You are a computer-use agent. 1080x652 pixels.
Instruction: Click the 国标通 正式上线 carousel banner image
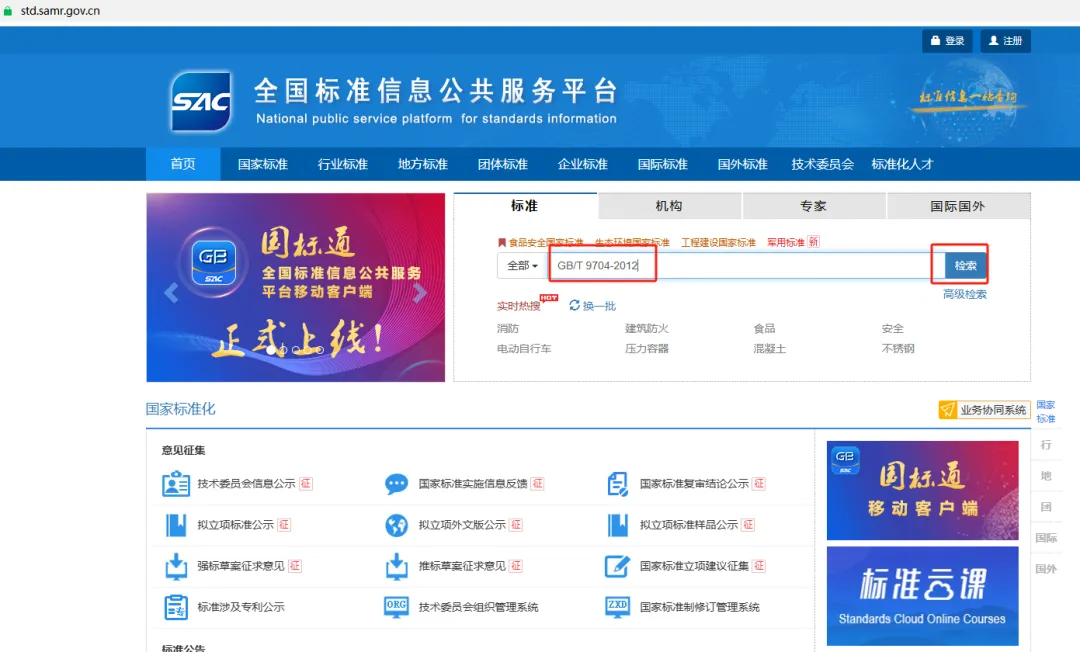pos(295,287)
